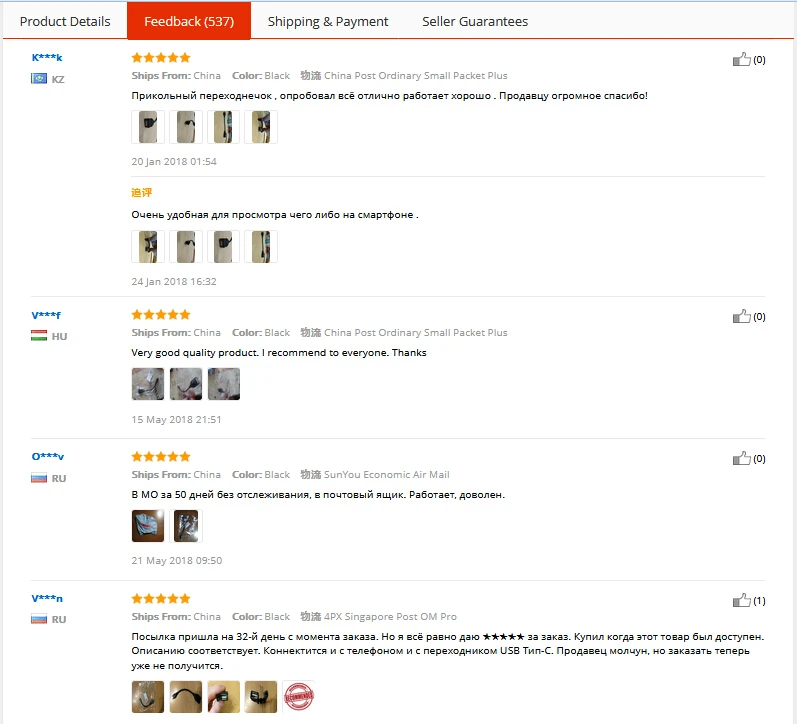Open reviewer profile O***v
The height and width of the screenshot is (724, 797).
click(x=48, y=457)
